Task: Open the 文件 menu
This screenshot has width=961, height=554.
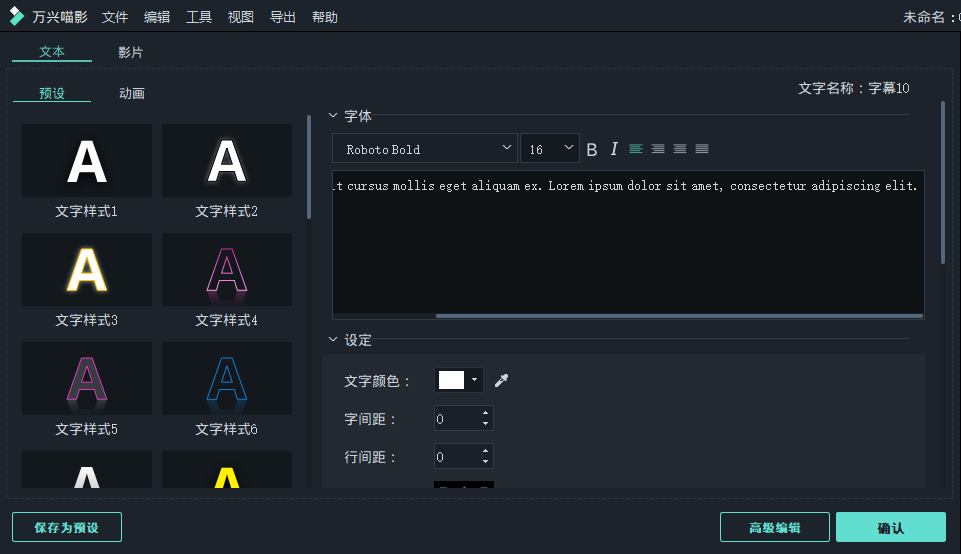Action: (x=115, y=17)
